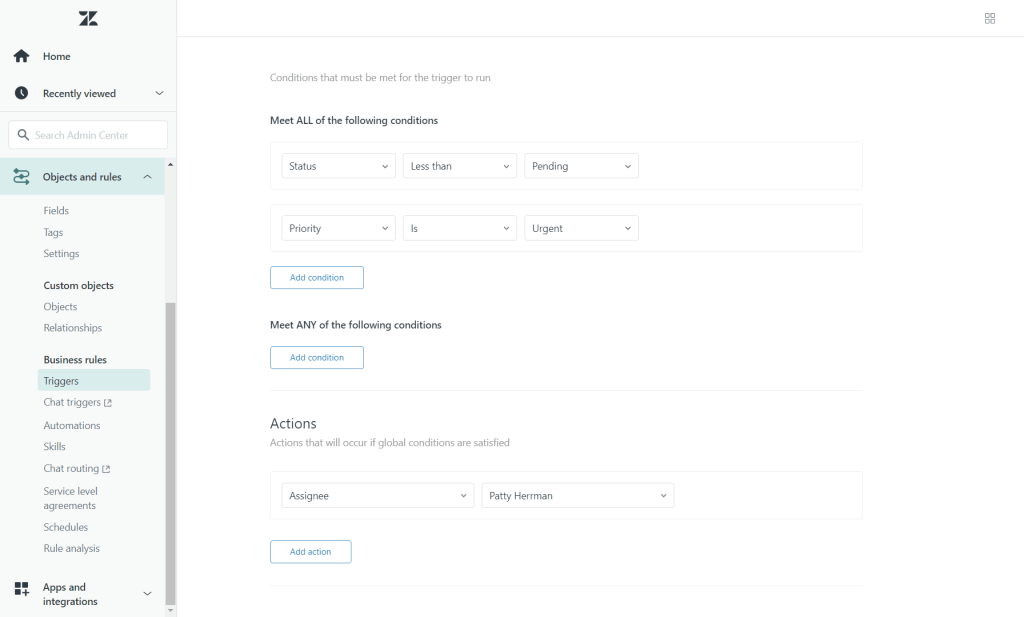Navigate to Automations in the sidebar
1024x617 pixels.
tap(69, 424)
